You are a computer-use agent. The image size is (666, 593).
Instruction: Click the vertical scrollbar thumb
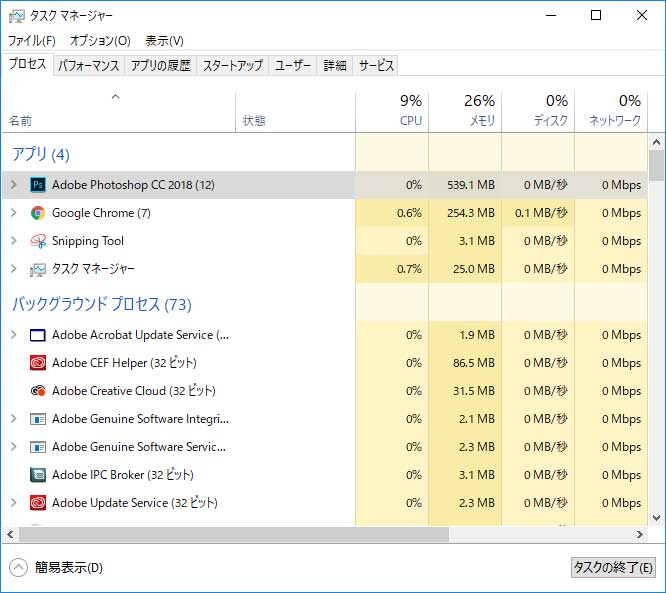[657, 166]
